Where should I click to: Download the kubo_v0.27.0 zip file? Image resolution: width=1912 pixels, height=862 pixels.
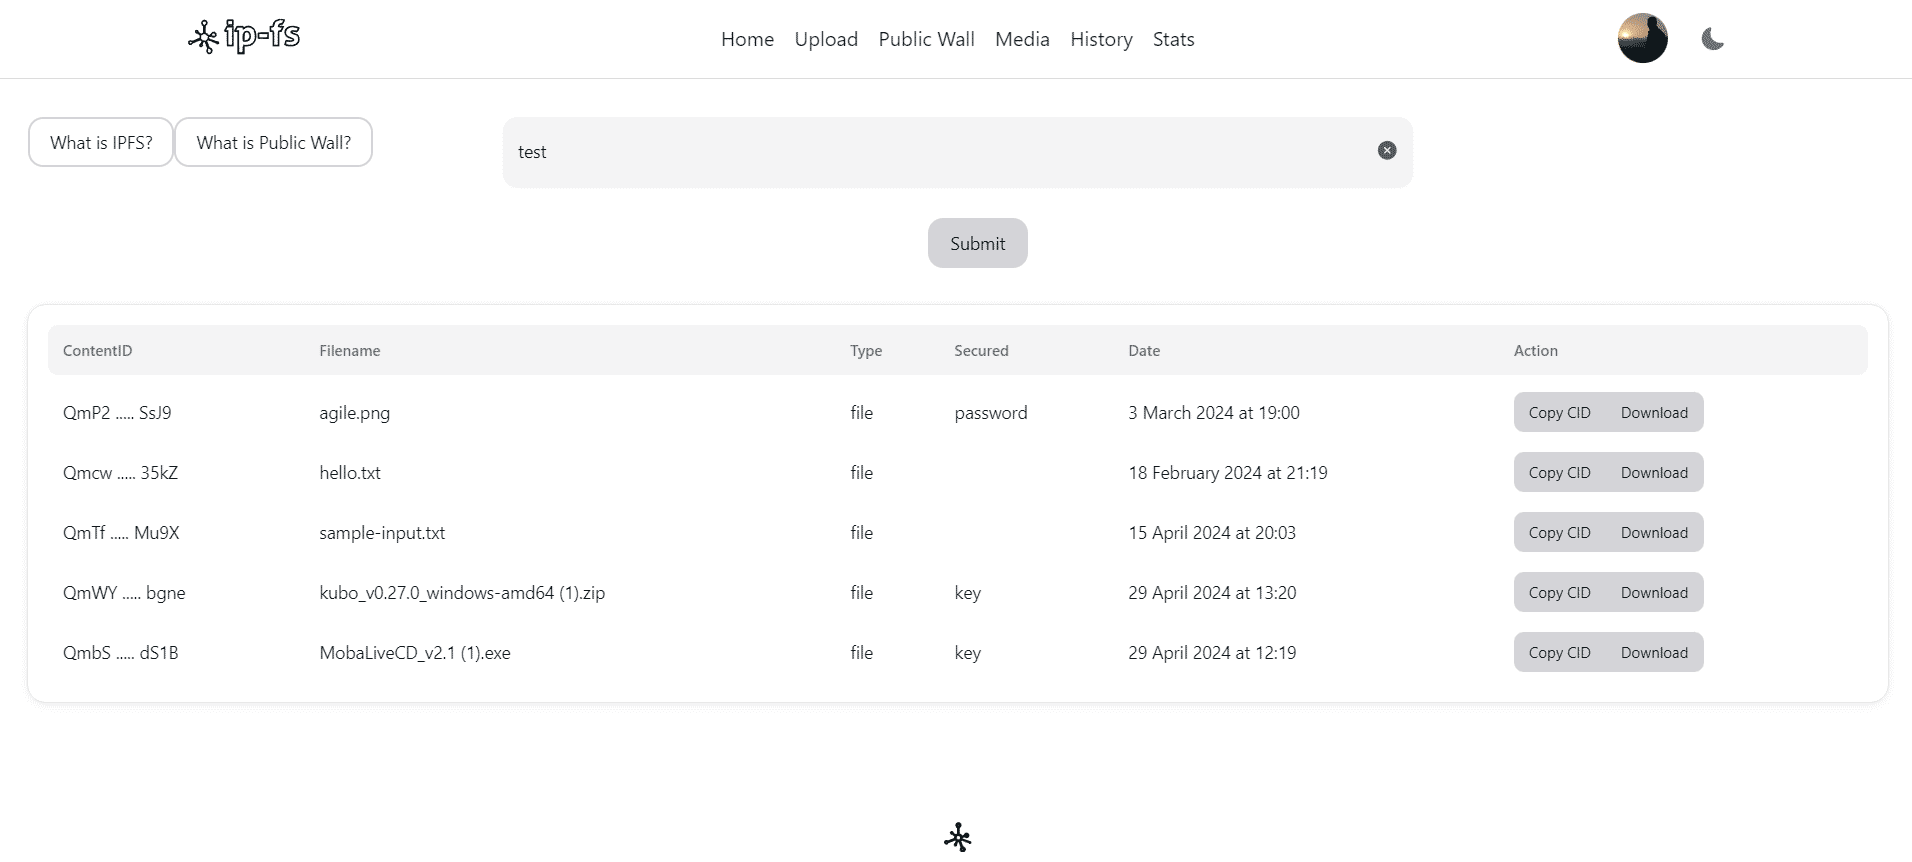(x=1654, y=593)
